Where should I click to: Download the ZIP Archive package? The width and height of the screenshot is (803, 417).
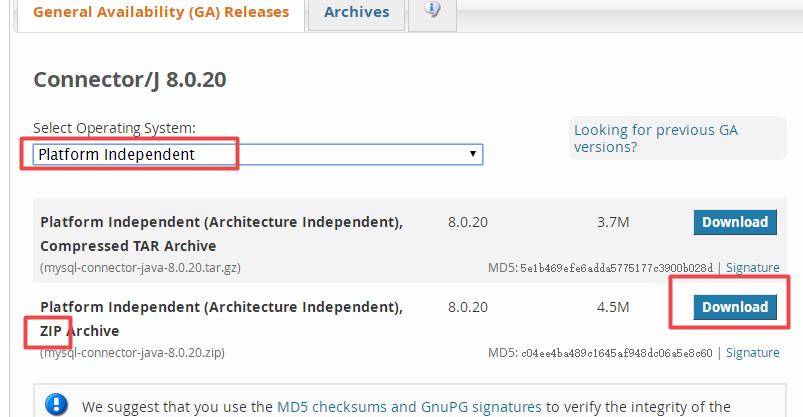pyautogui.click(x=734, y=307)
